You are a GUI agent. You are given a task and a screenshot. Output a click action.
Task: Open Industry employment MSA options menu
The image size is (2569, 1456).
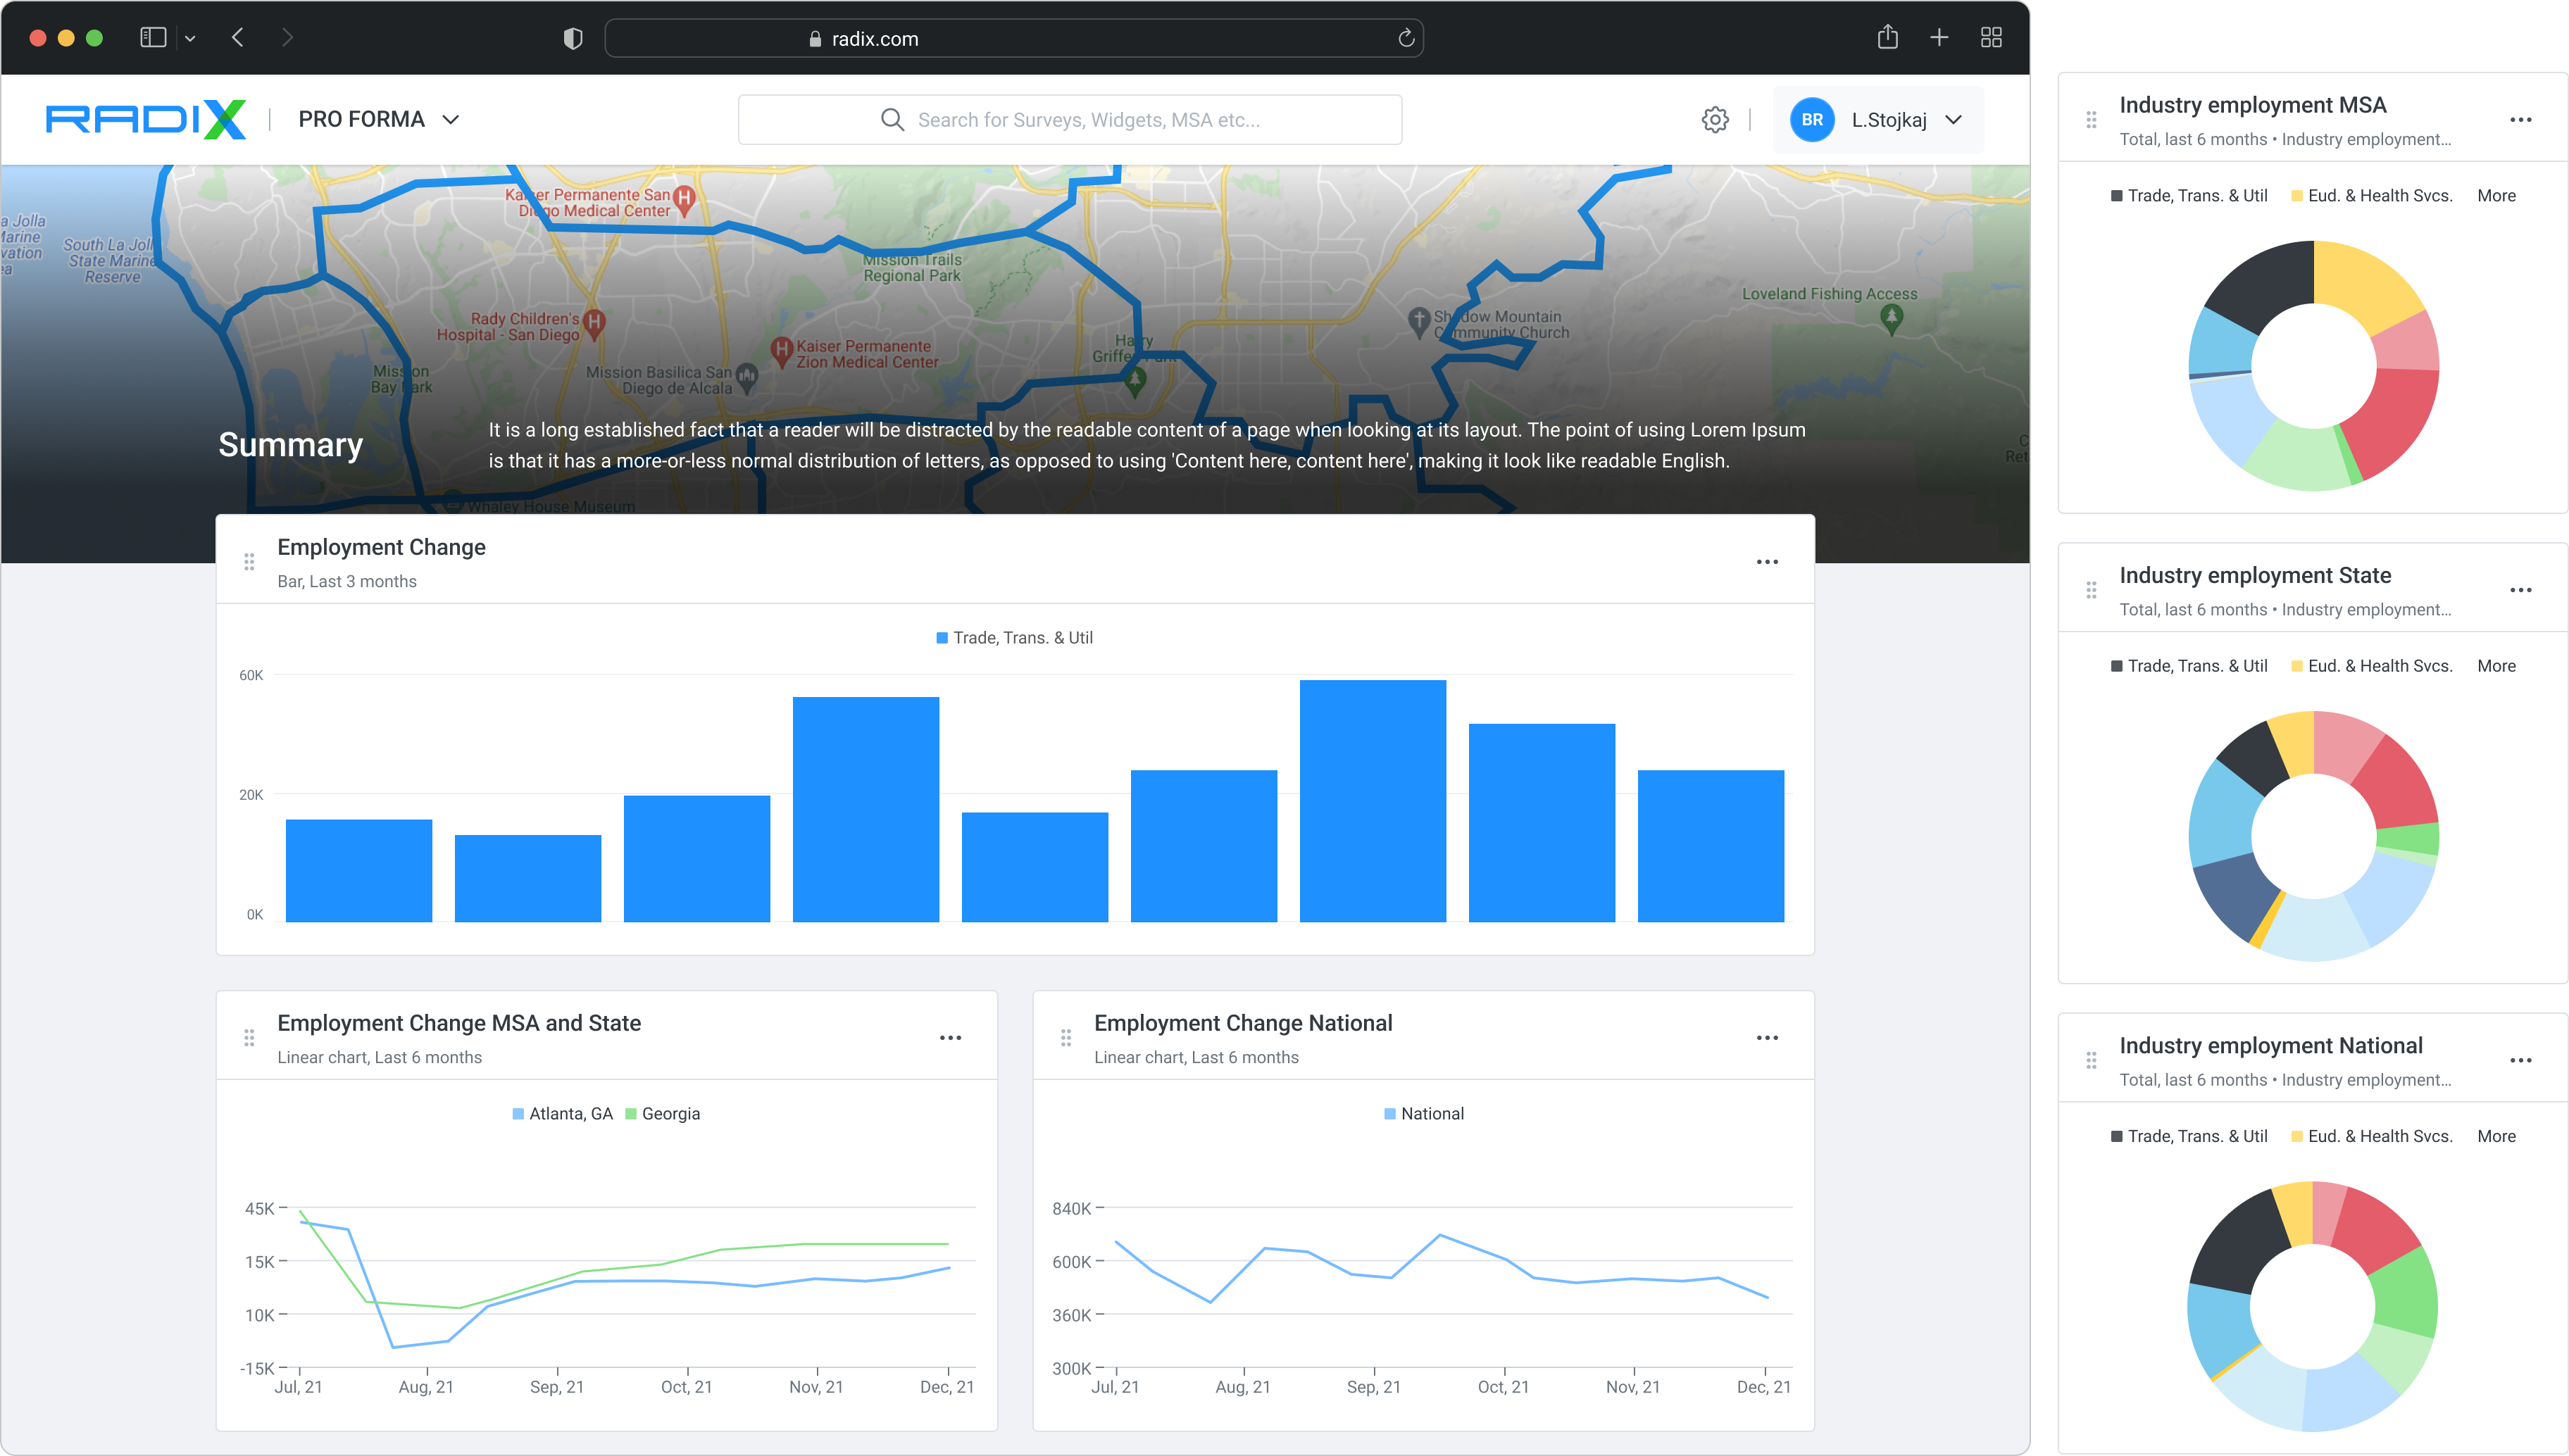2520,120
